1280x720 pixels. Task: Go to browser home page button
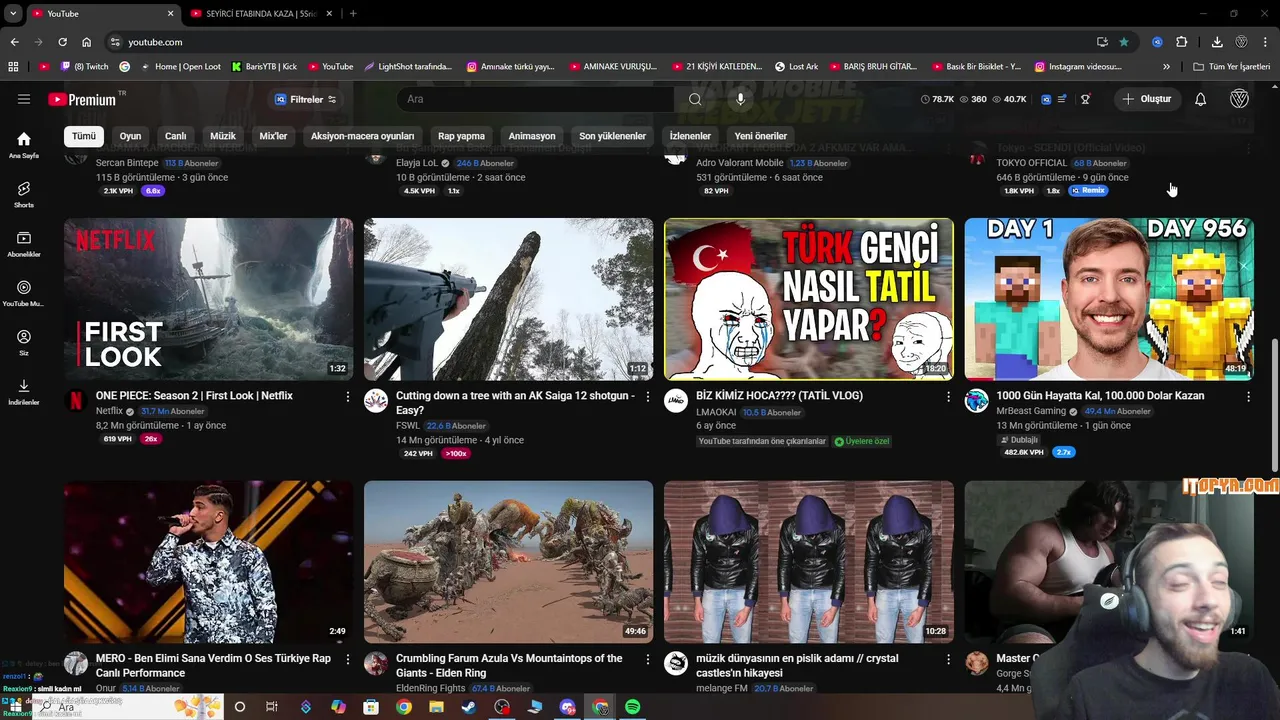click(87, 42)
